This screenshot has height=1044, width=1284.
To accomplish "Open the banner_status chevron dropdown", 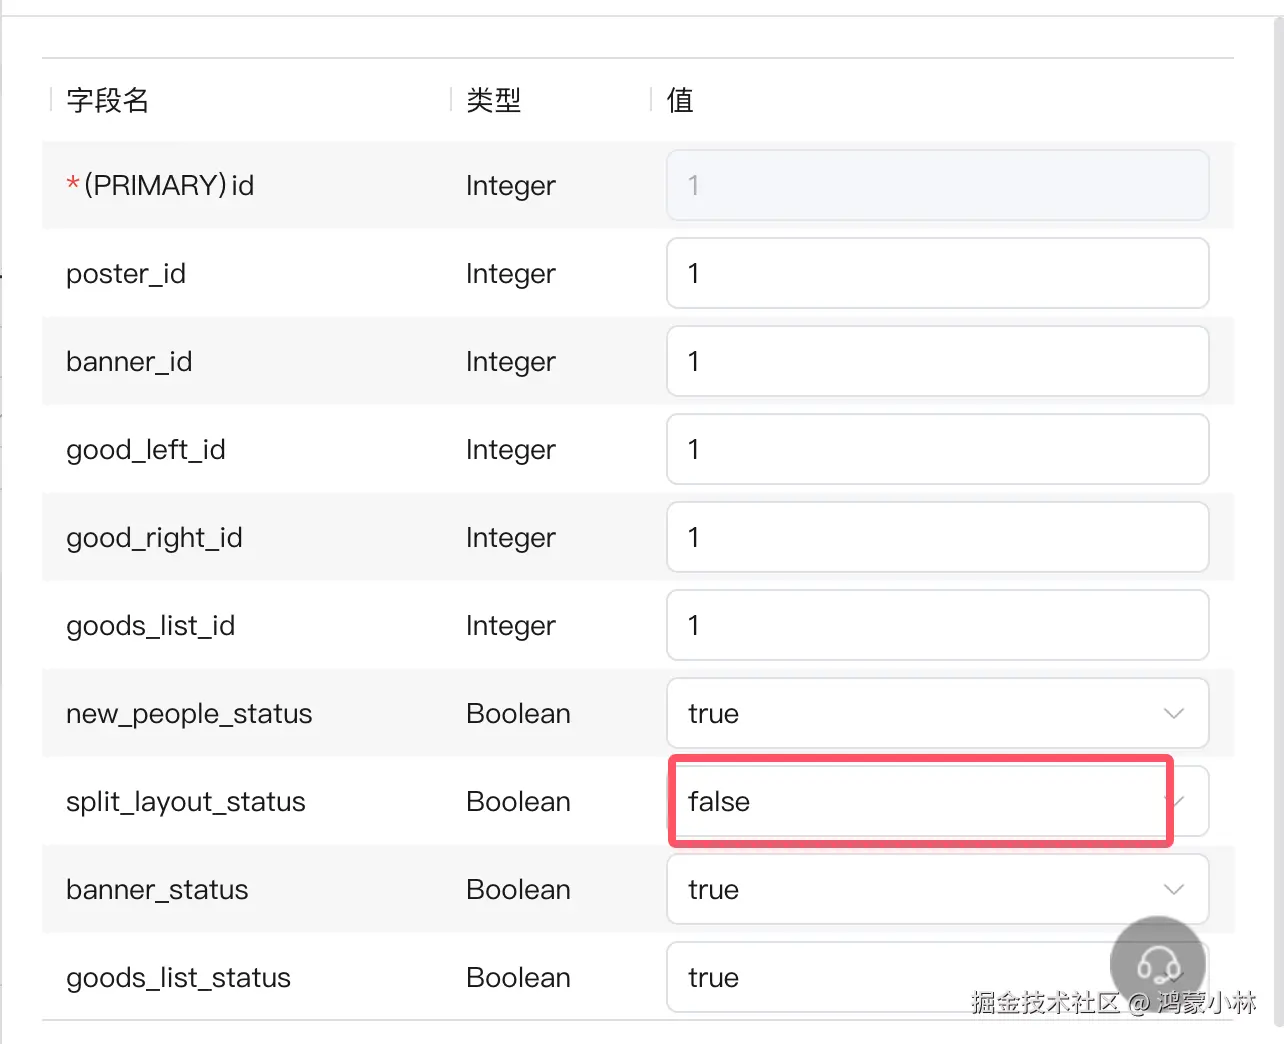I will click(1173, 890).
